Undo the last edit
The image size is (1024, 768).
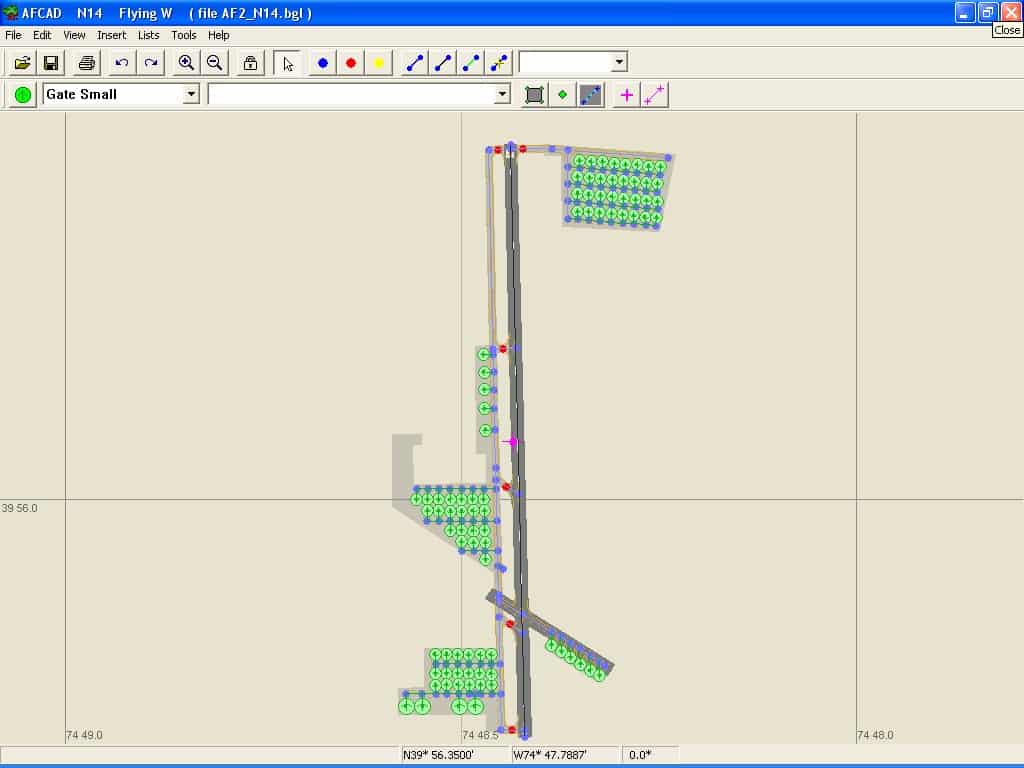tap(122, 63)
